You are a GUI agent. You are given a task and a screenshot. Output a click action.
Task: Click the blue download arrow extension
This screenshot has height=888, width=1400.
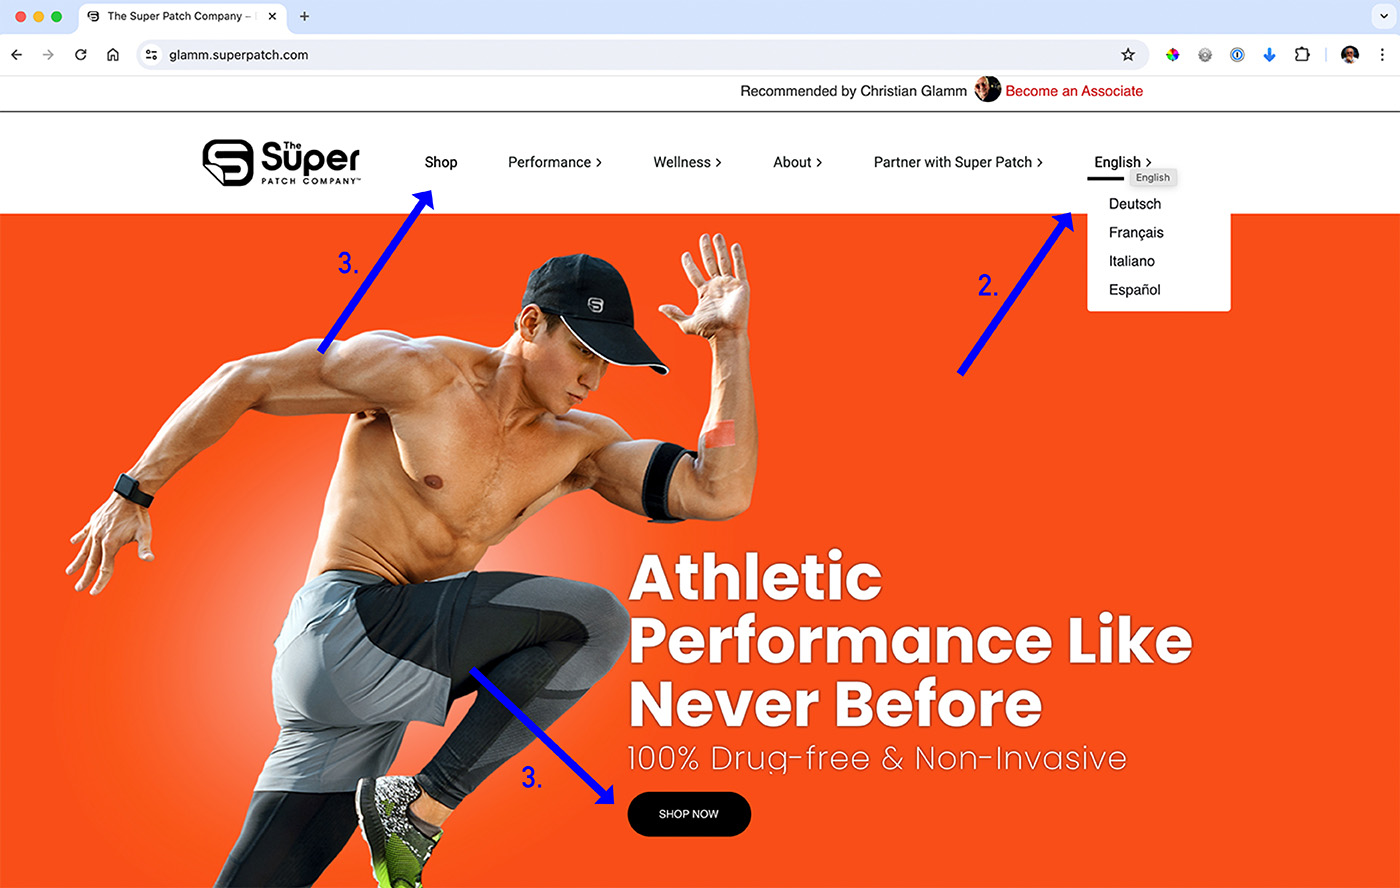point(1269,55)
